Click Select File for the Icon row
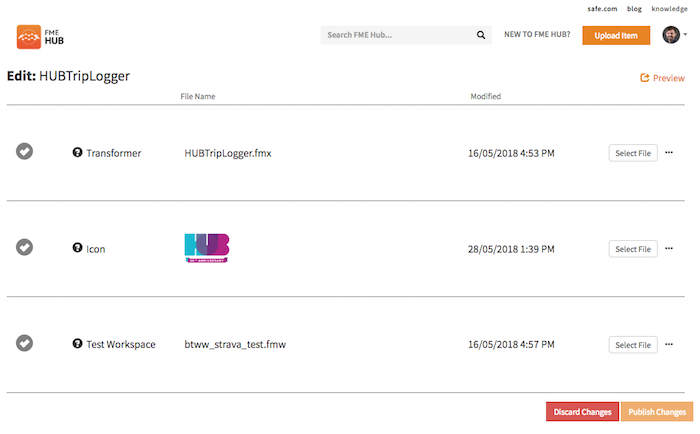This screenshot has width=700, height=434. click(x=633, y=249)
